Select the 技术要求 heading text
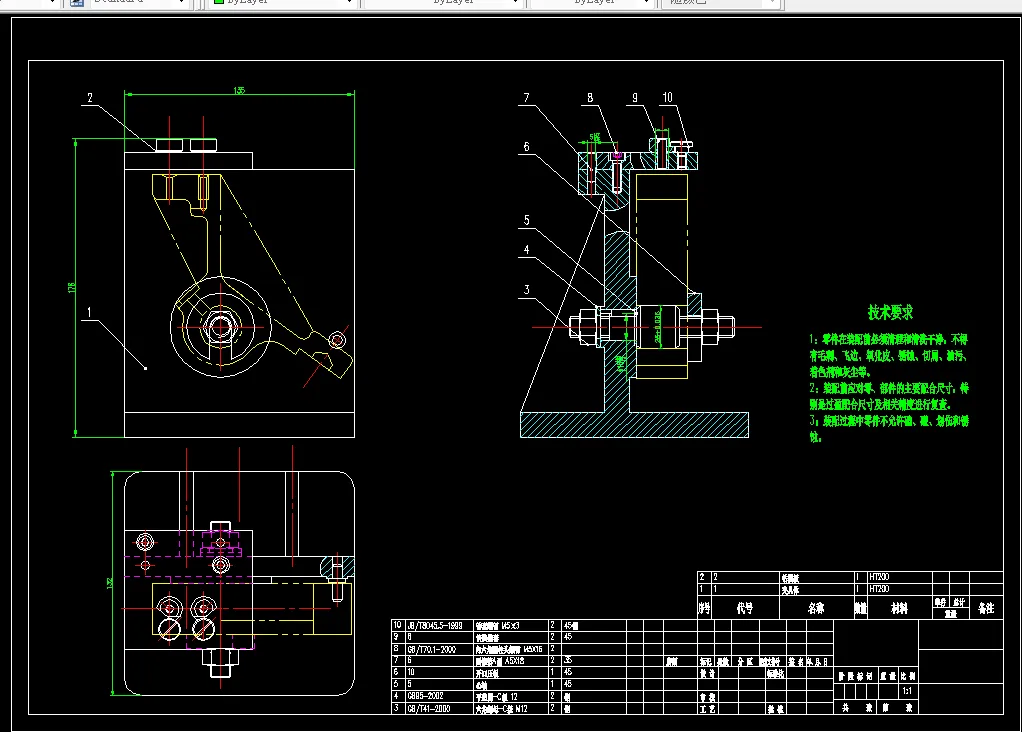 (x=890, y=313)
